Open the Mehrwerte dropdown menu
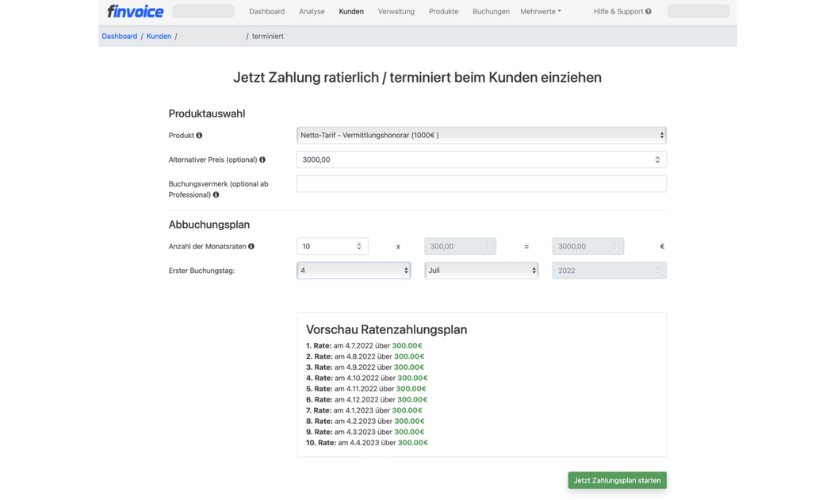836x500 pixels. (x=541, y=11)
